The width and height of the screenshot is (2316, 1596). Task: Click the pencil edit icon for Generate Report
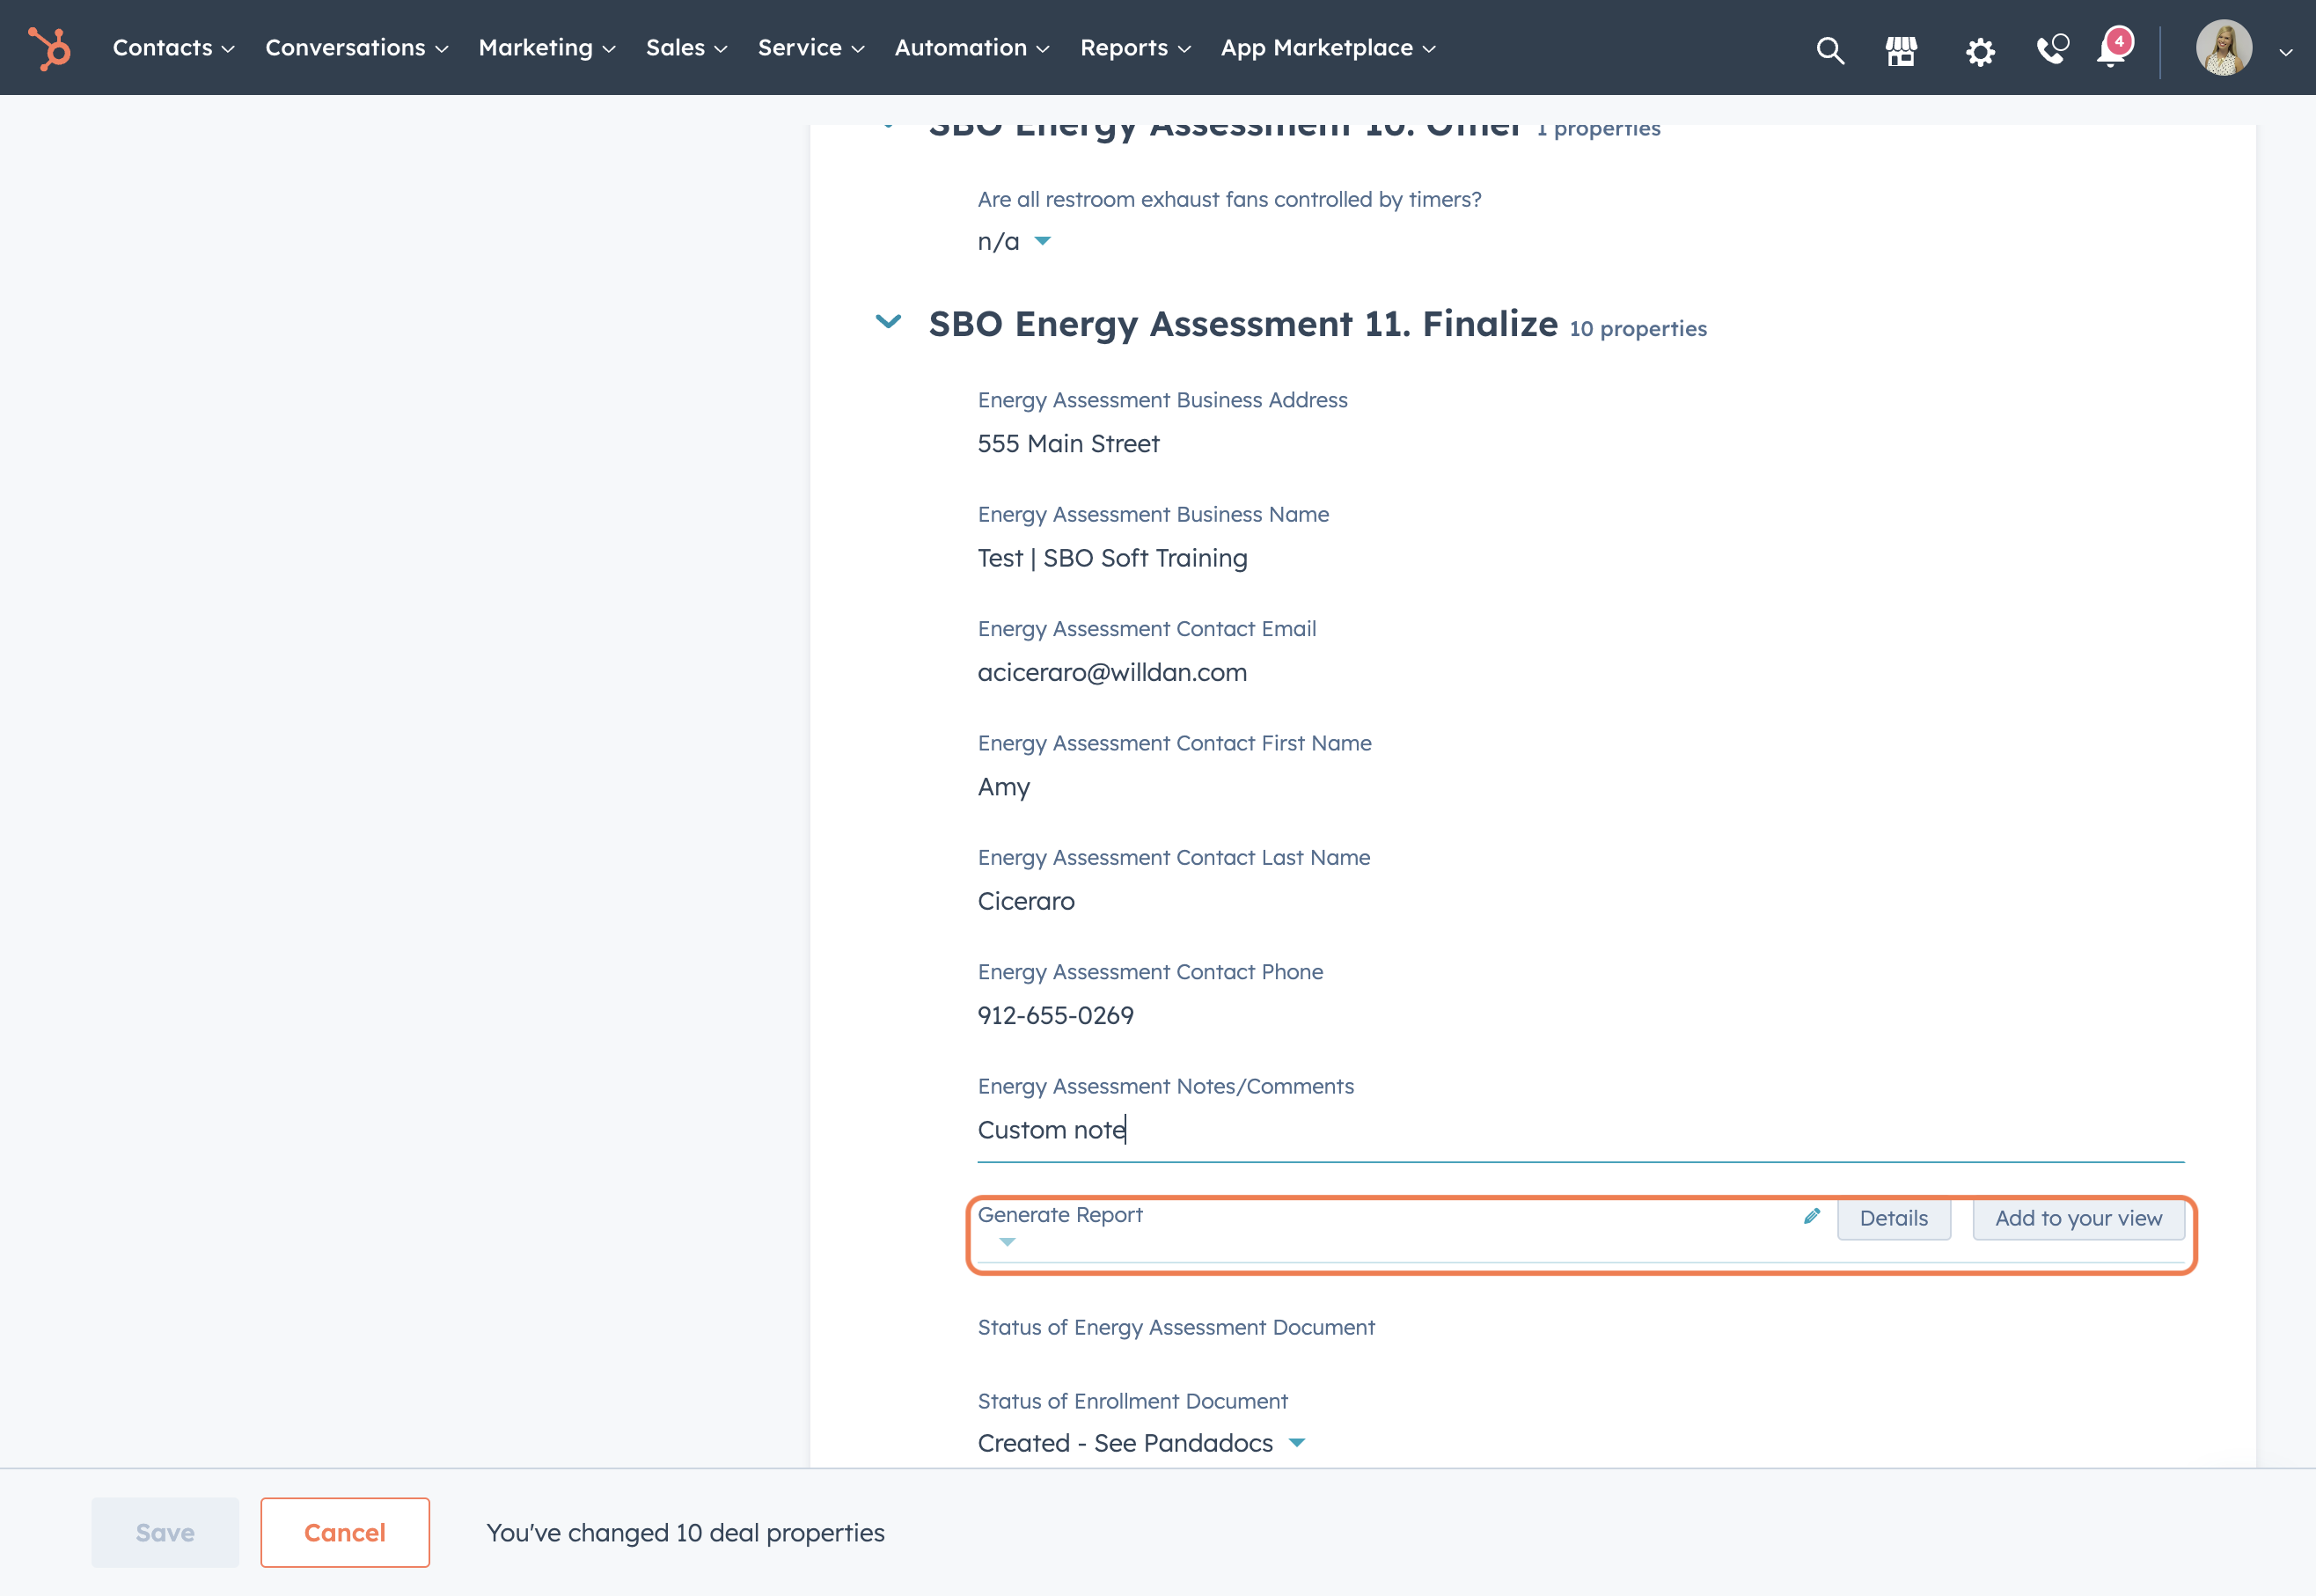[x=1811, y=1216]
